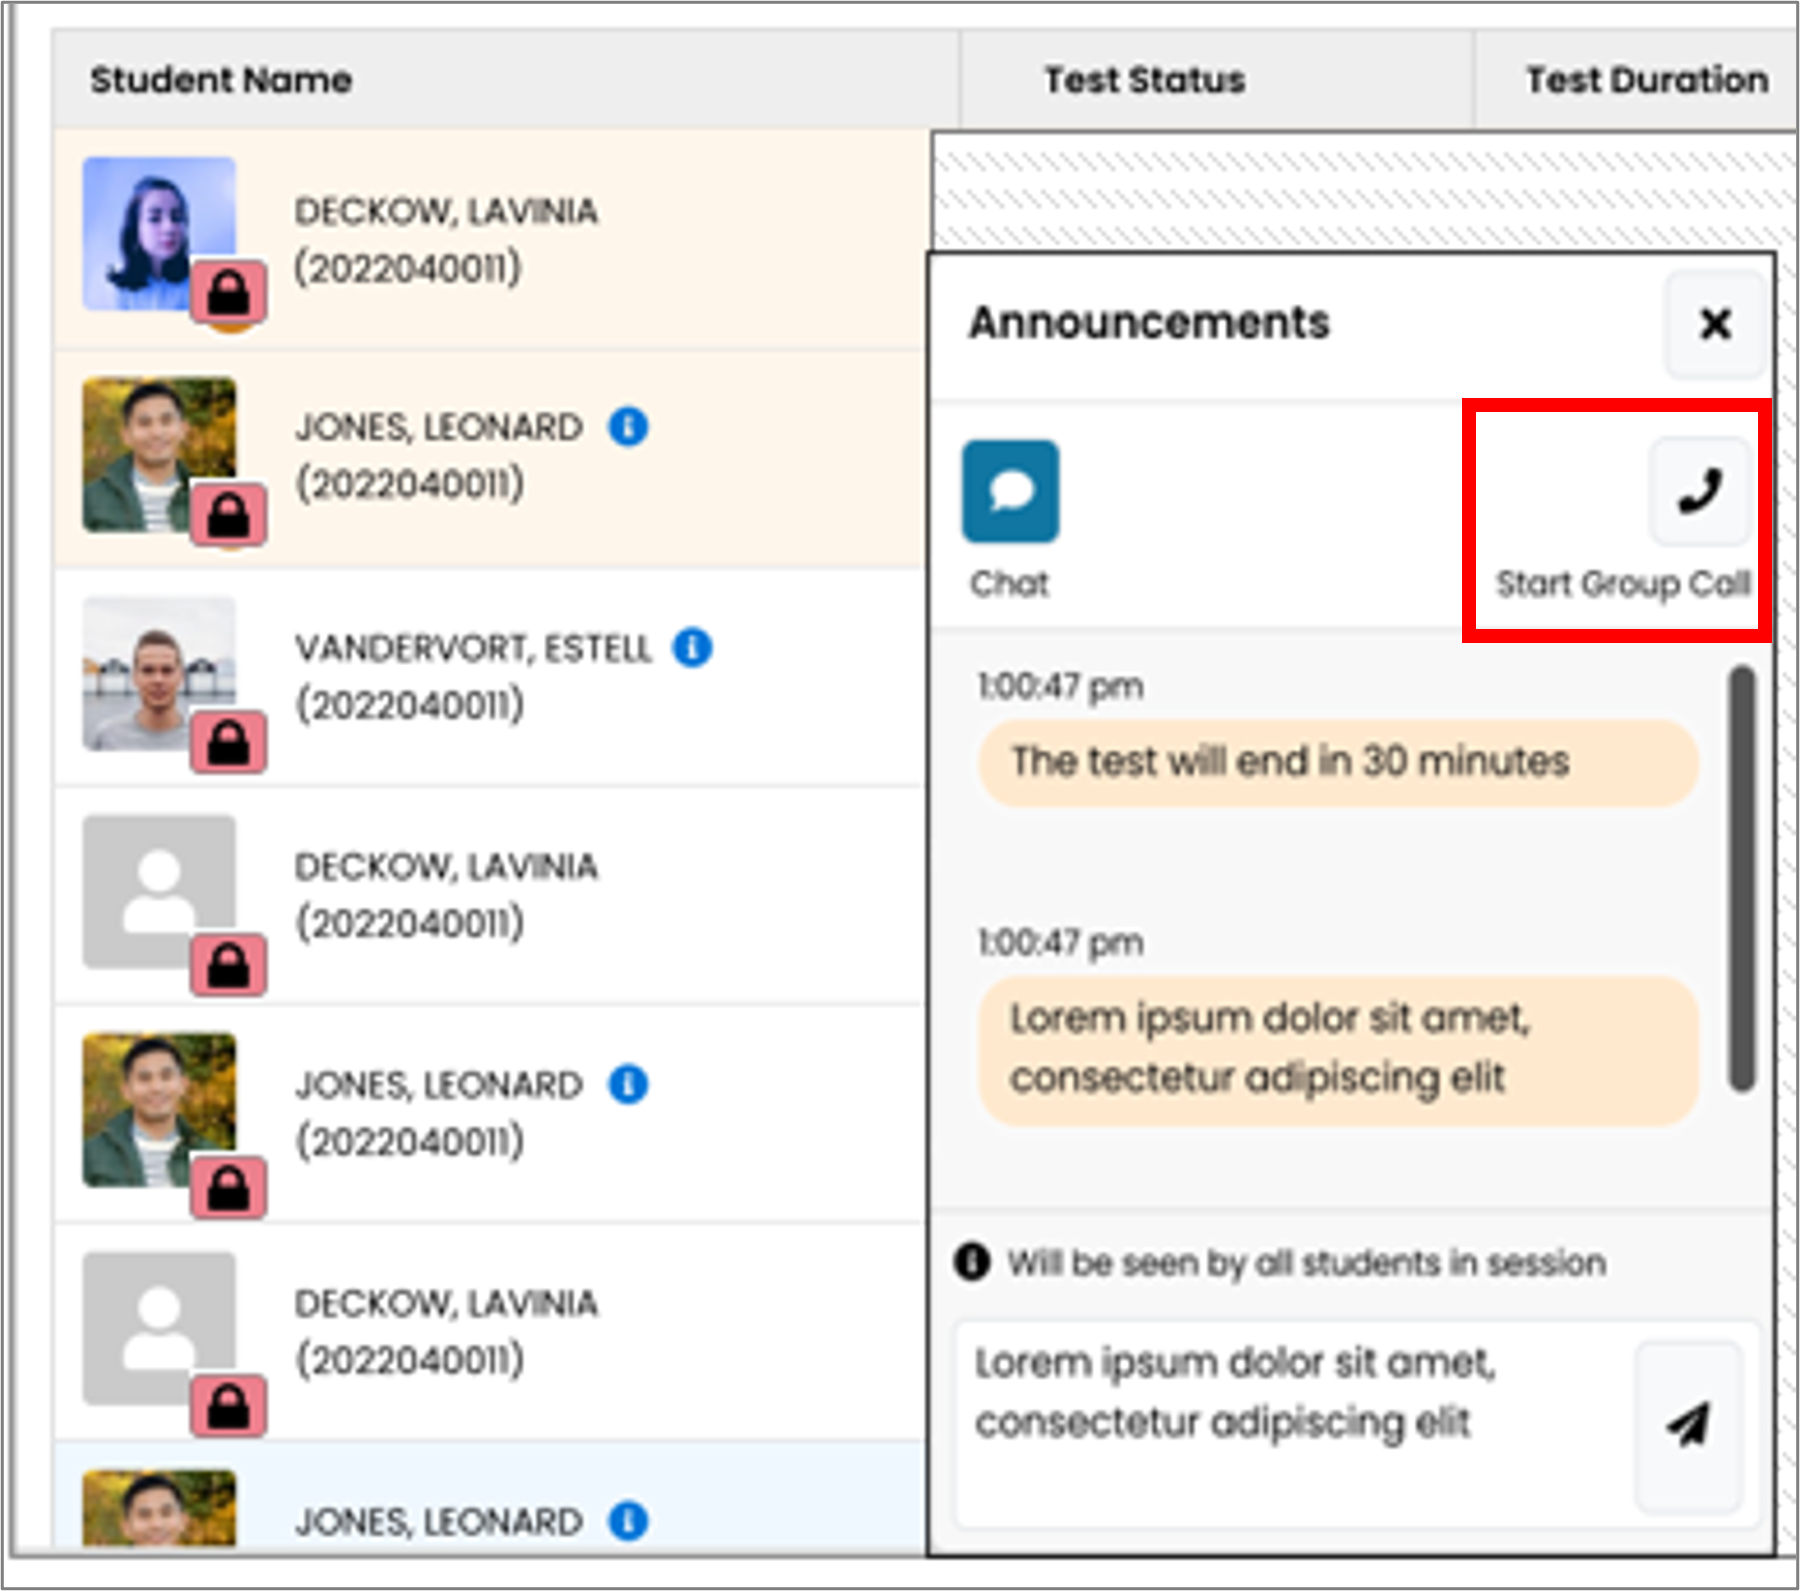Open VANDERVORT, ESTELL's profile photo
The image size is (1800, 1591).
pyautogui.click(x=159, y=673)
